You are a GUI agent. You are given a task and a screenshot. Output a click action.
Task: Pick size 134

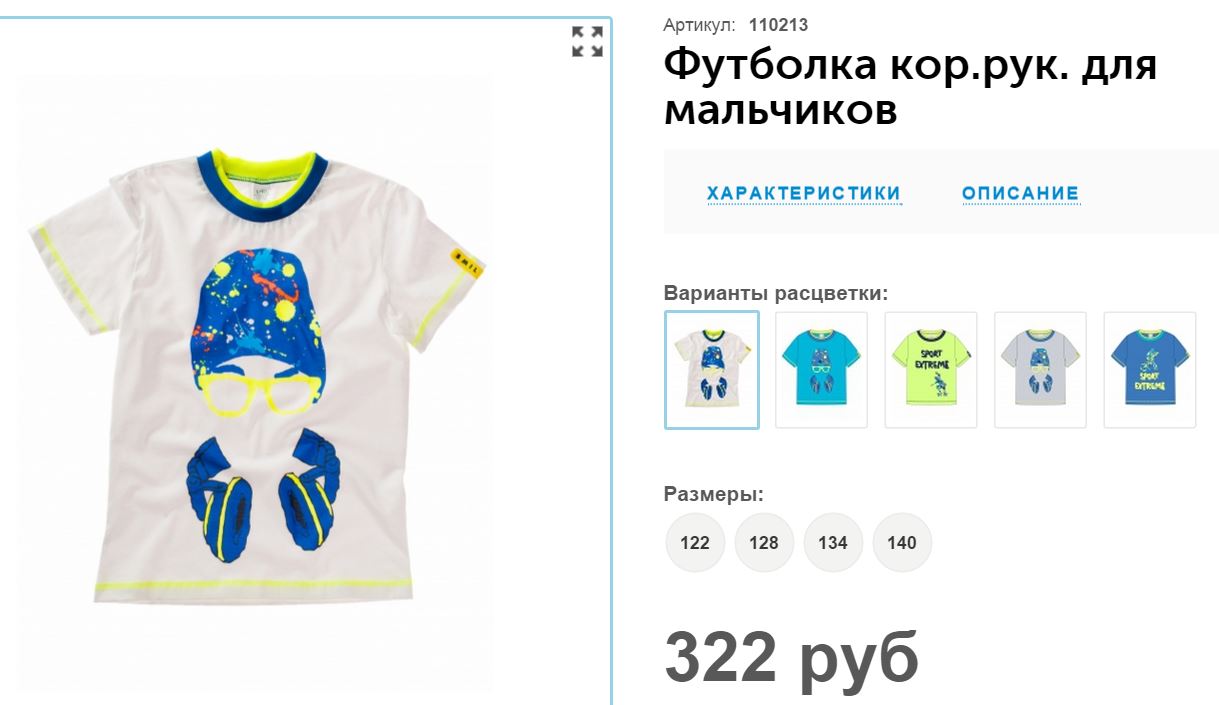[833, 543]
